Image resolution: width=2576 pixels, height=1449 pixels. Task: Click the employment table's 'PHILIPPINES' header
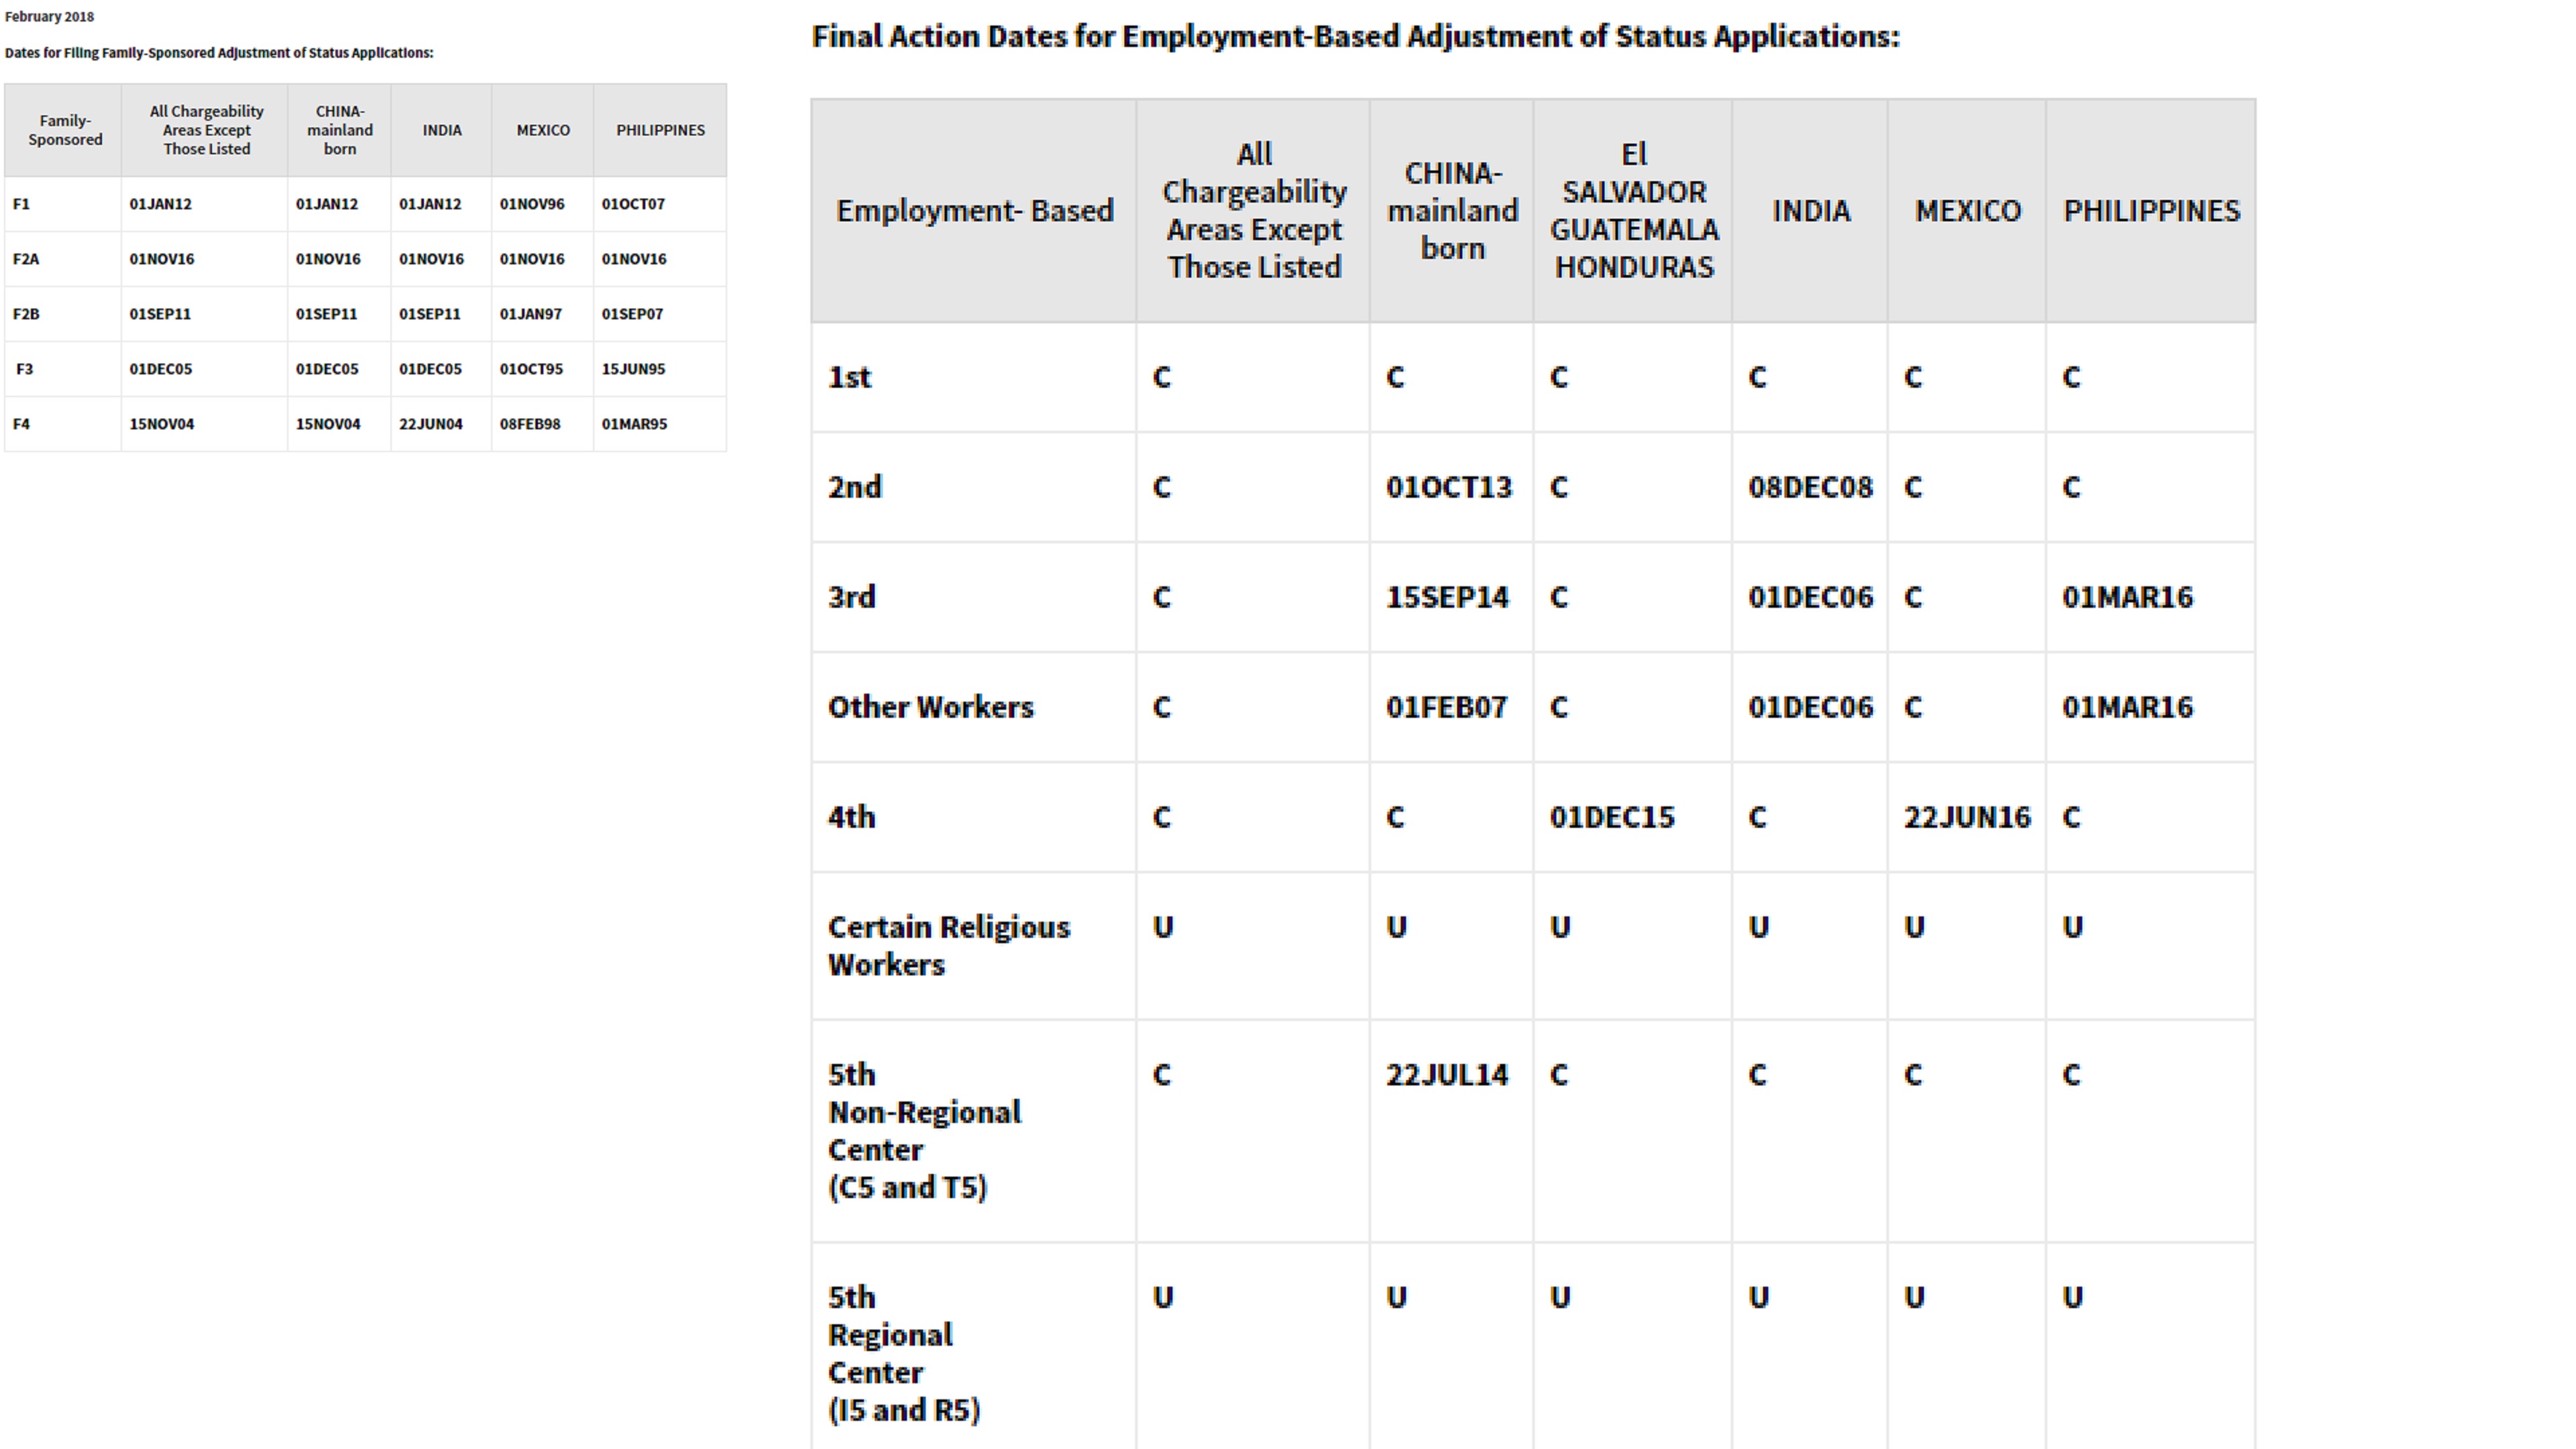[x=2151, y=211]
